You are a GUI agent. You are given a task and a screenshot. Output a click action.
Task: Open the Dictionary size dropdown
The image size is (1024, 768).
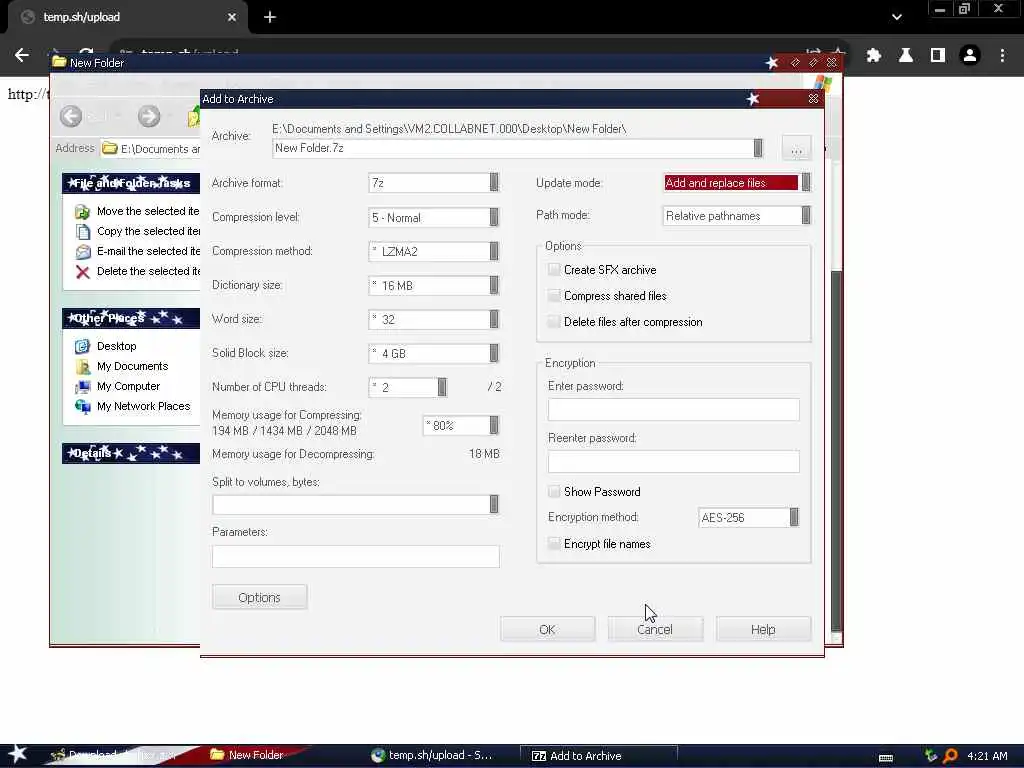click(494, 285)
